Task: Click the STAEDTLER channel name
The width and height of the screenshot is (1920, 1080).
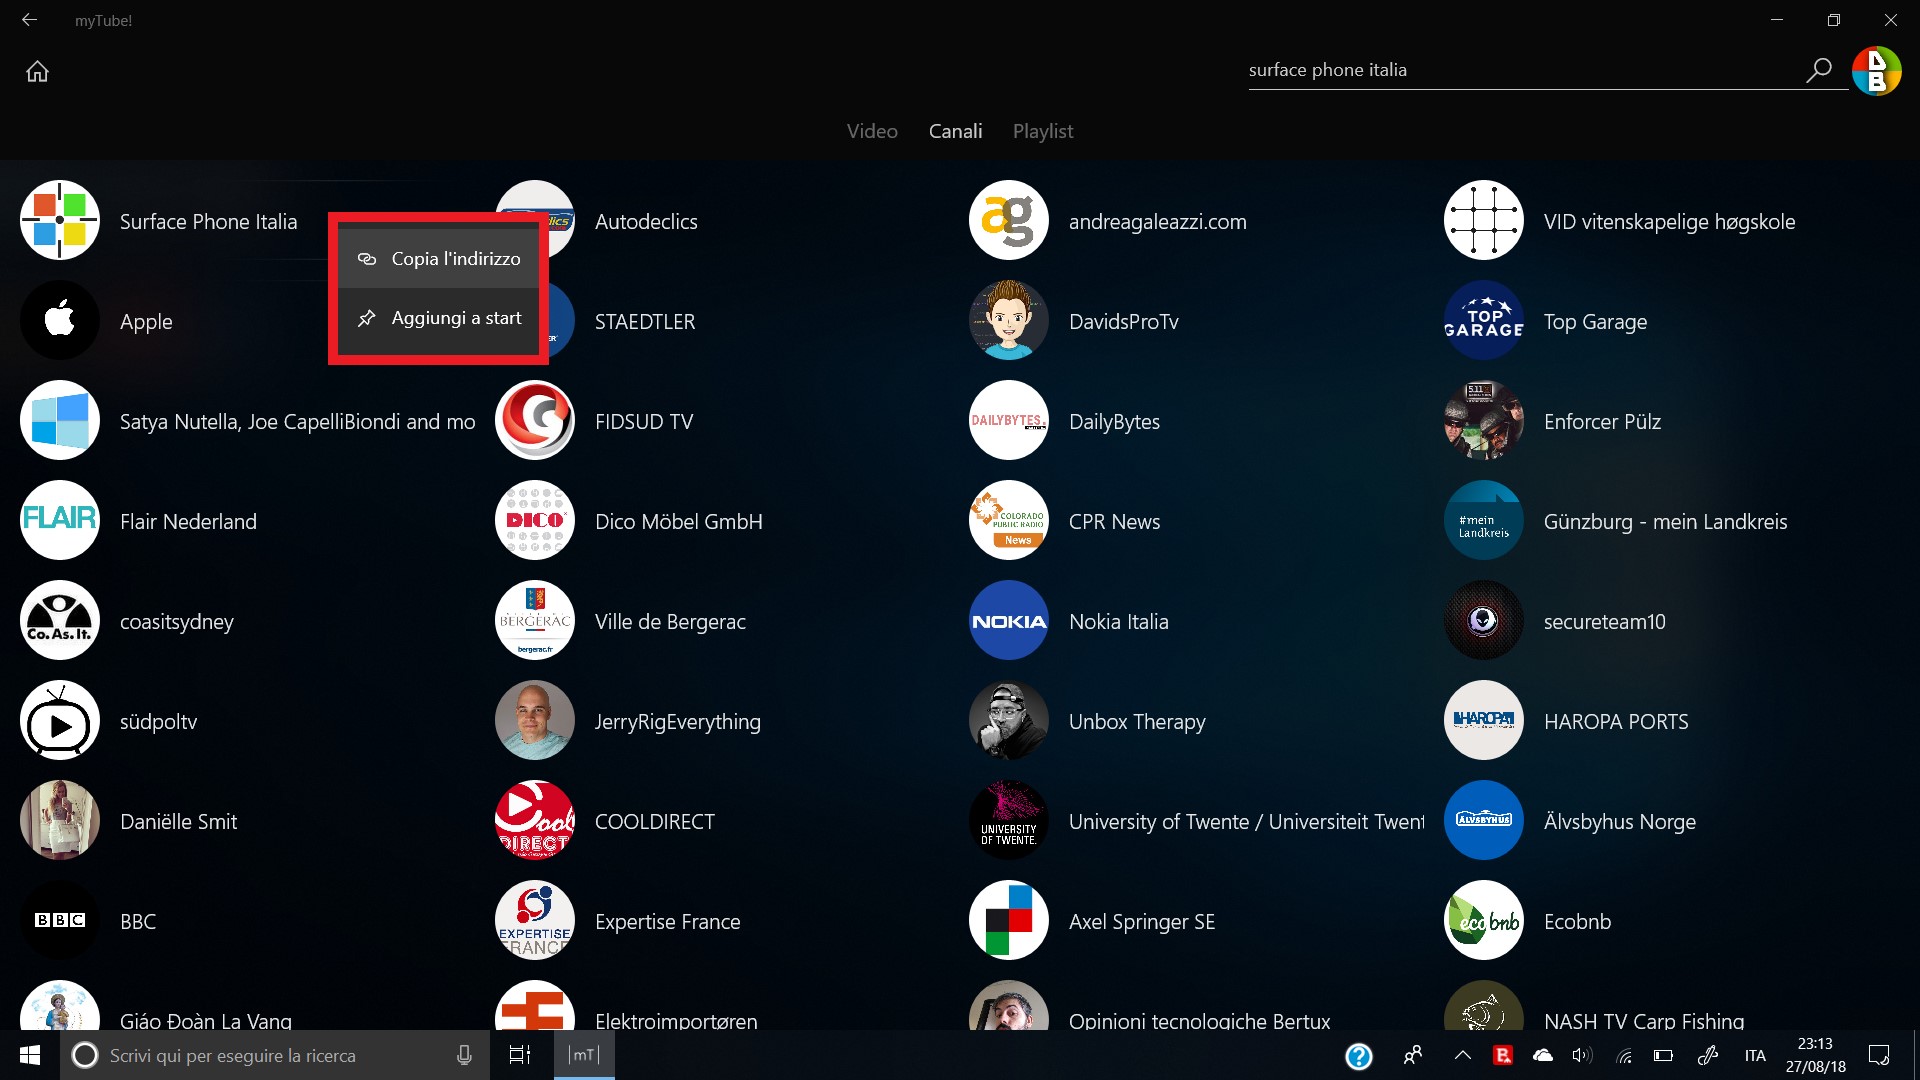Action: tap(645, 321)
